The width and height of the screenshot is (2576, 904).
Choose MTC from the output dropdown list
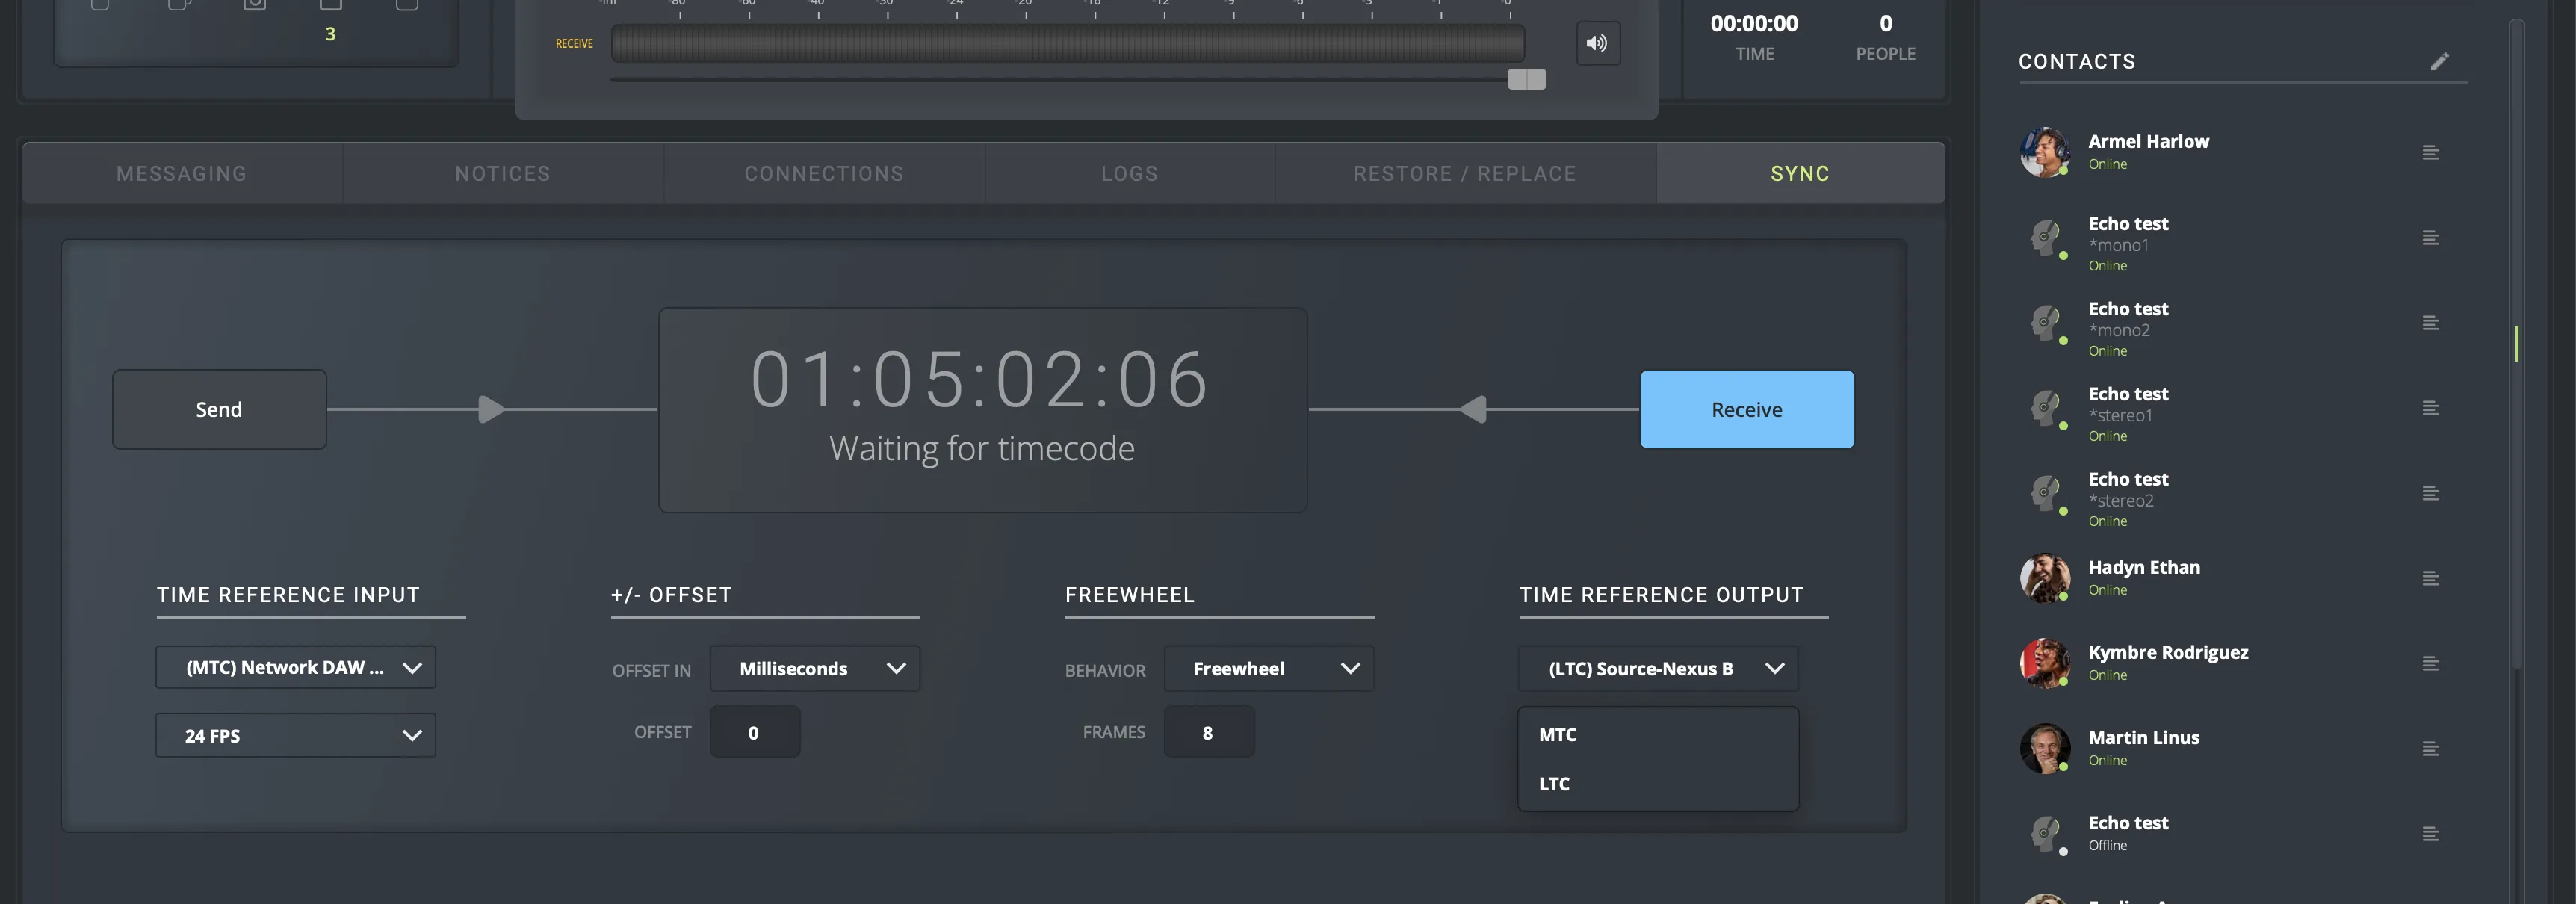(x=1659, y=734)
